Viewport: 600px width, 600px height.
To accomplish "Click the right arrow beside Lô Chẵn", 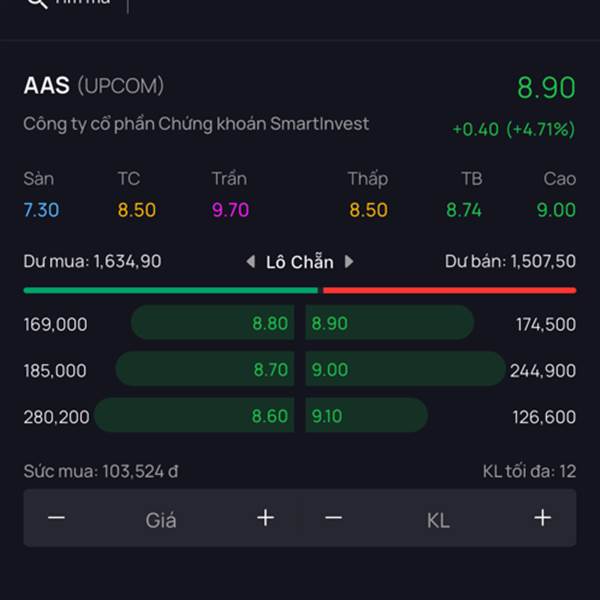I will [349, 262].
